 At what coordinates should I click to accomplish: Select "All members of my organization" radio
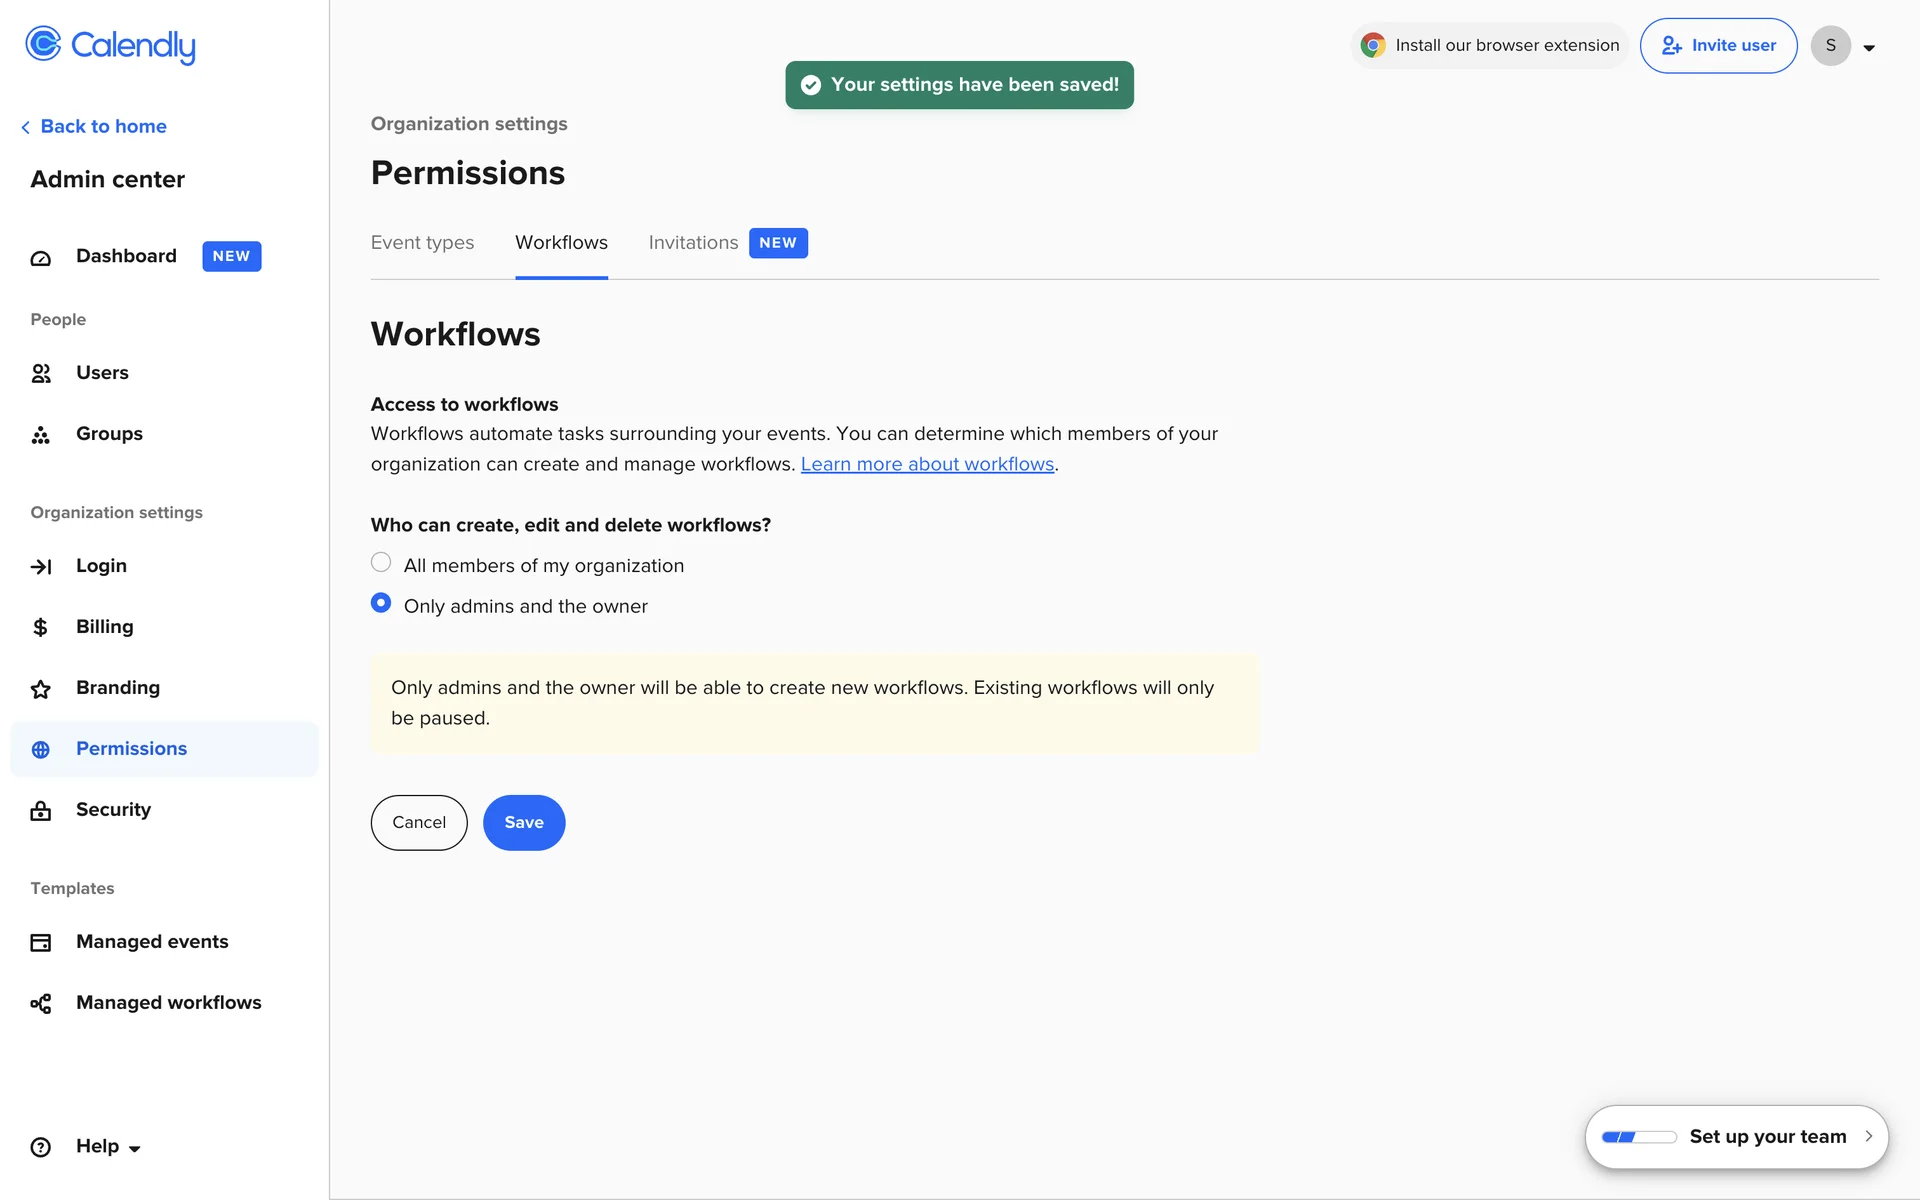381,563
